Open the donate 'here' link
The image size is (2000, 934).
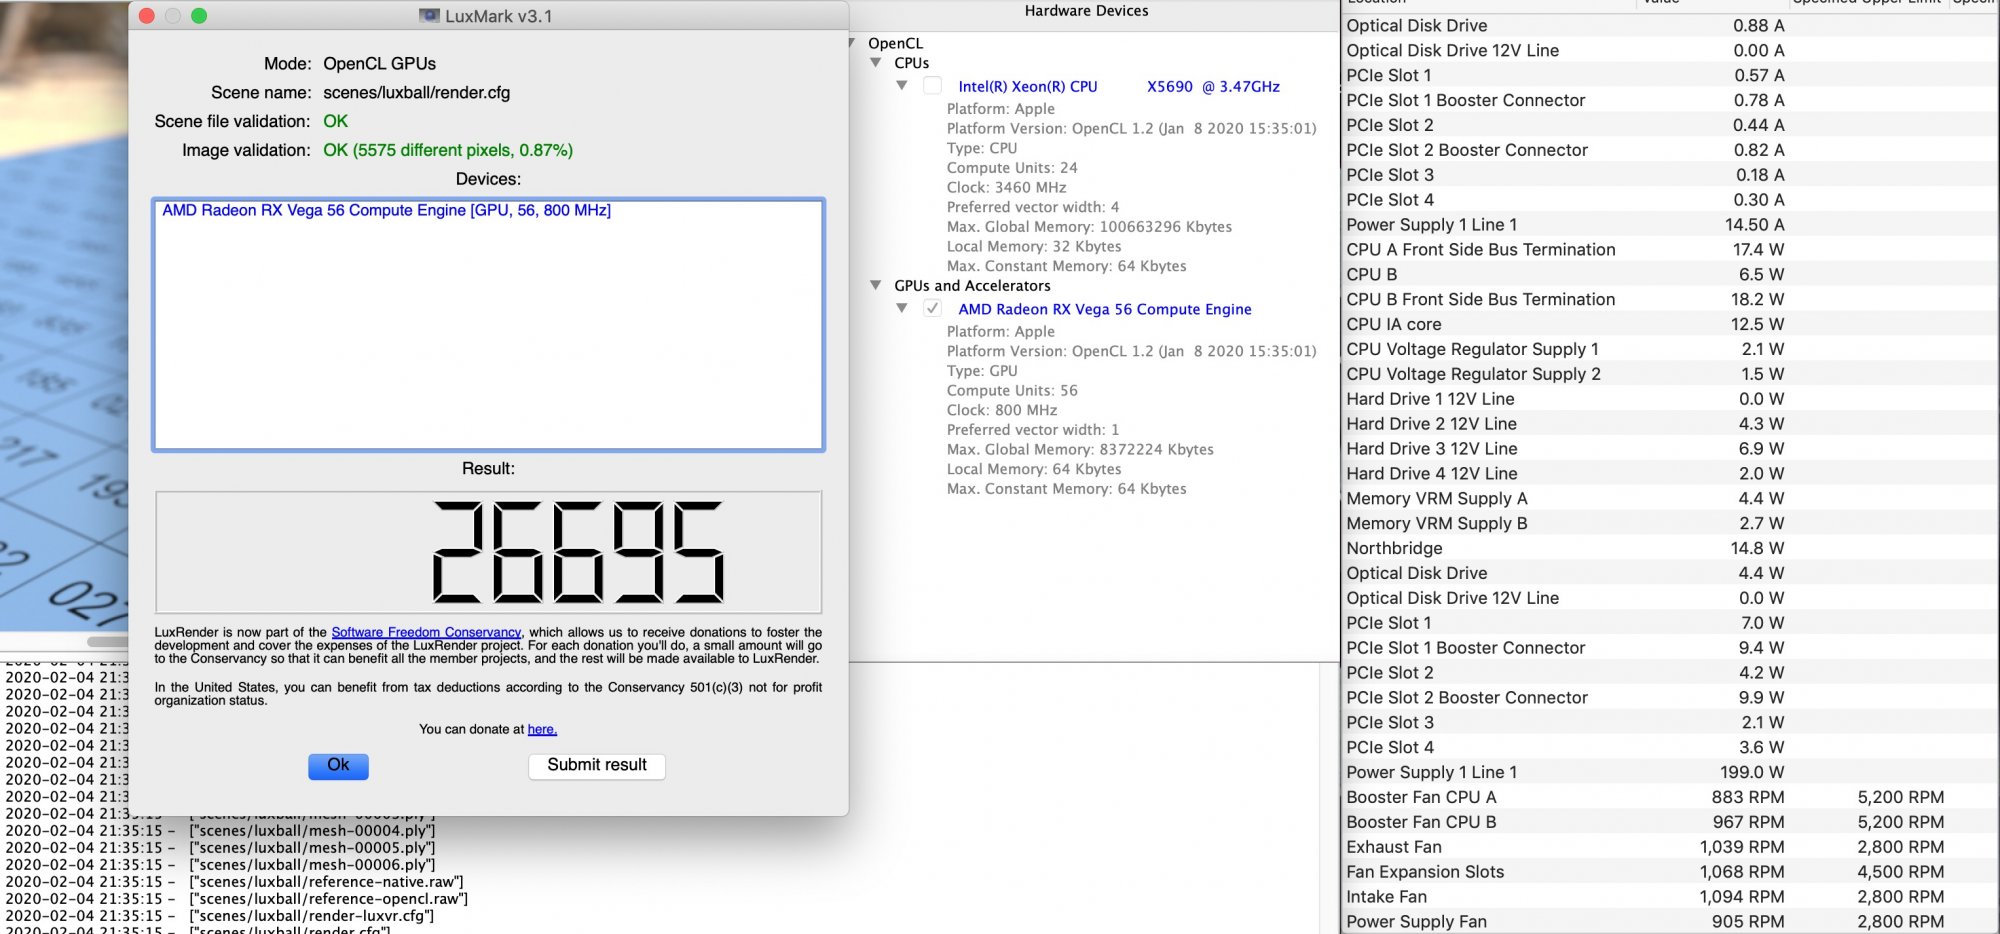click(542, 730)
